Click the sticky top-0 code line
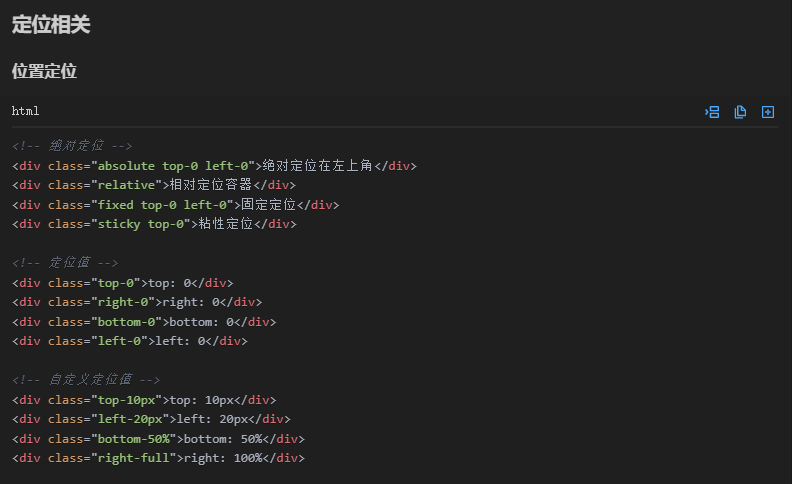 pos(154,224)
